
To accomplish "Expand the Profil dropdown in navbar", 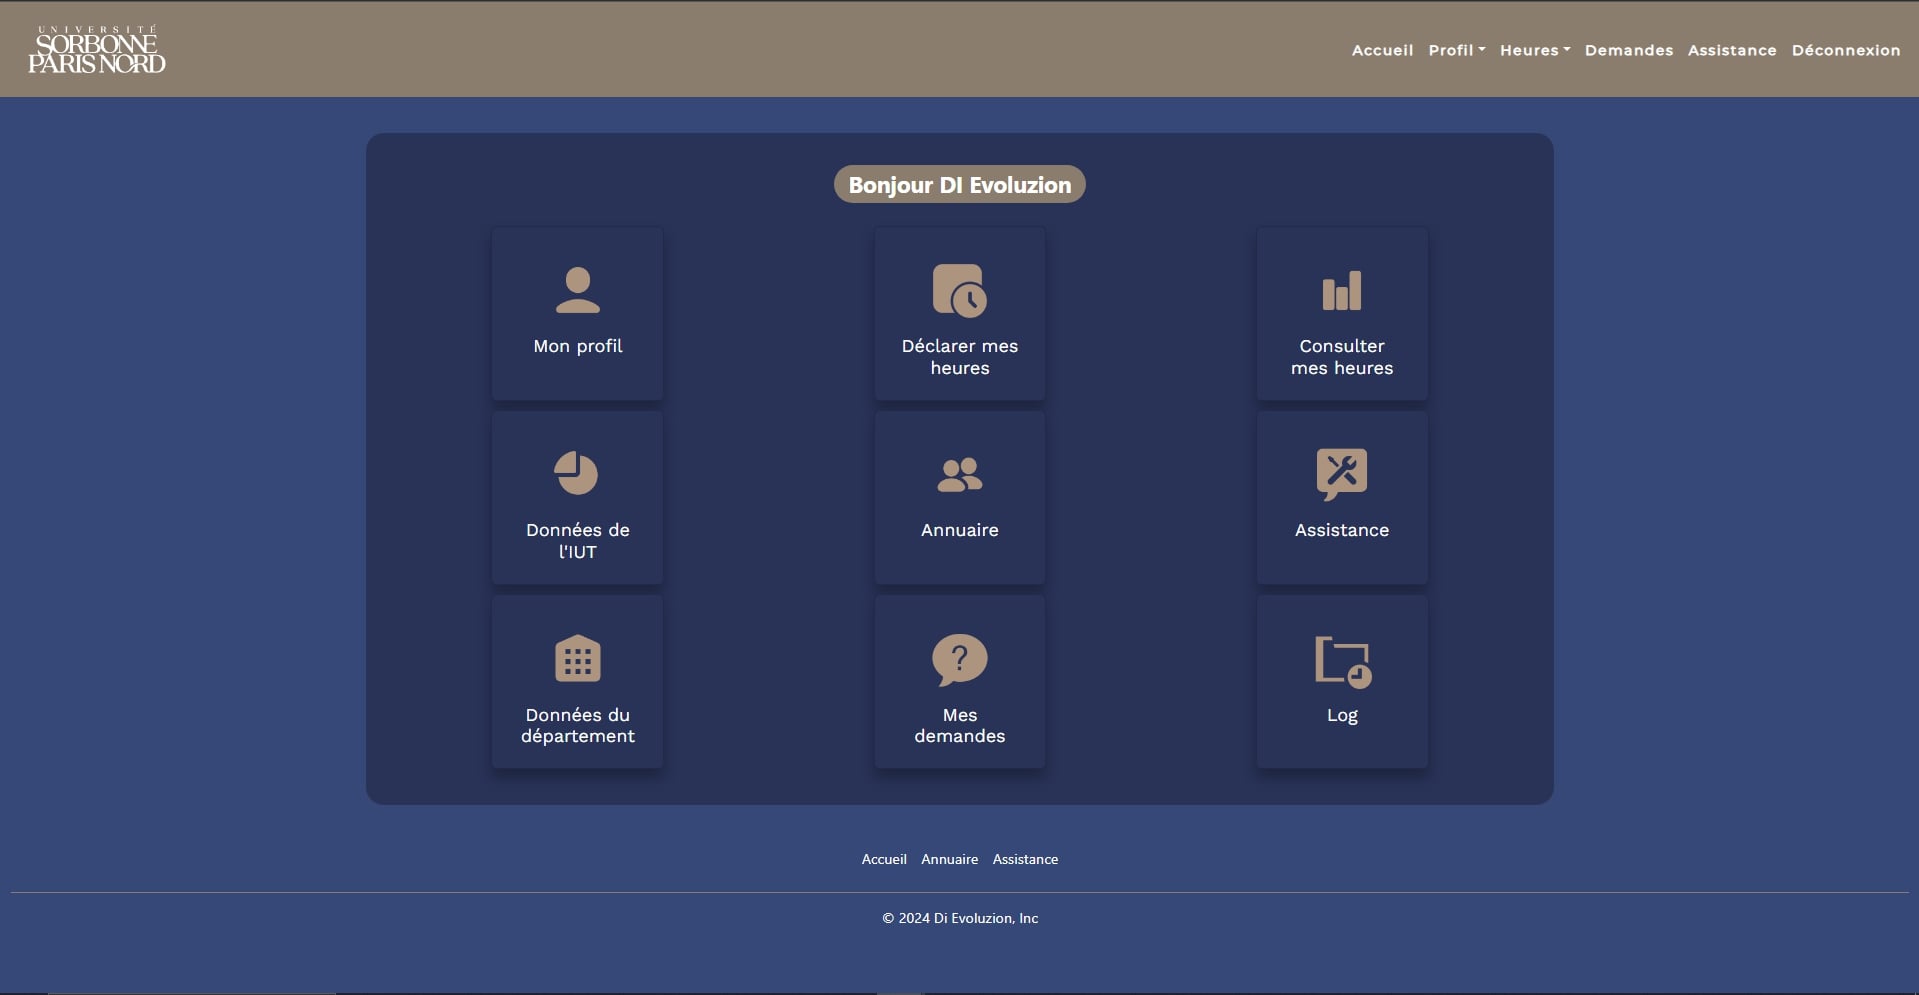I will pos(1456,50).
